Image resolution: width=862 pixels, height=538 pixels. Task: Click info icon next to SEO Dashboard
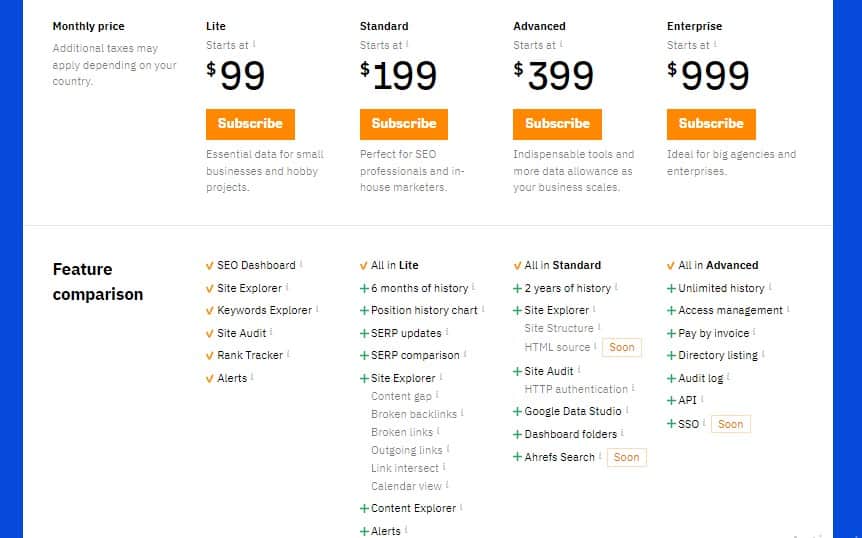click(301, 264)
